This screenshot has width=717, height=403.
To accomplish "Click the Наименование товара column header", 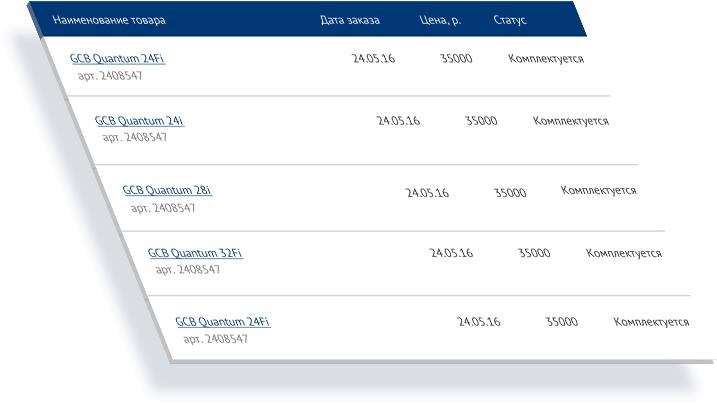I will [x=109, y=20].
